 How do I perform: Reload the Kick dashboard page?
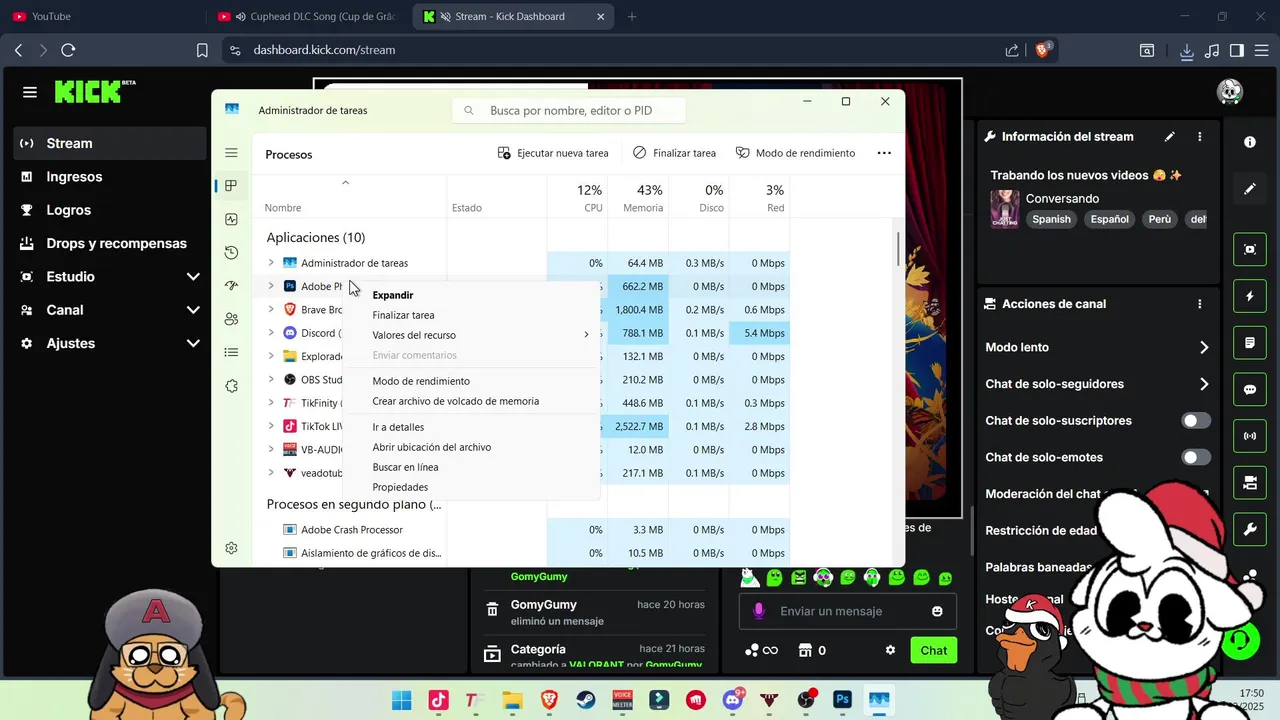[x=68, y=50]
